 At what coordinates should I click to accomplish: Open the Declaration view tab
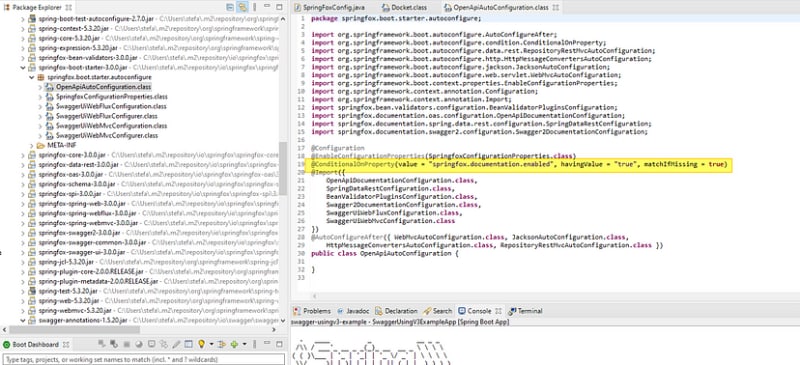396,311
